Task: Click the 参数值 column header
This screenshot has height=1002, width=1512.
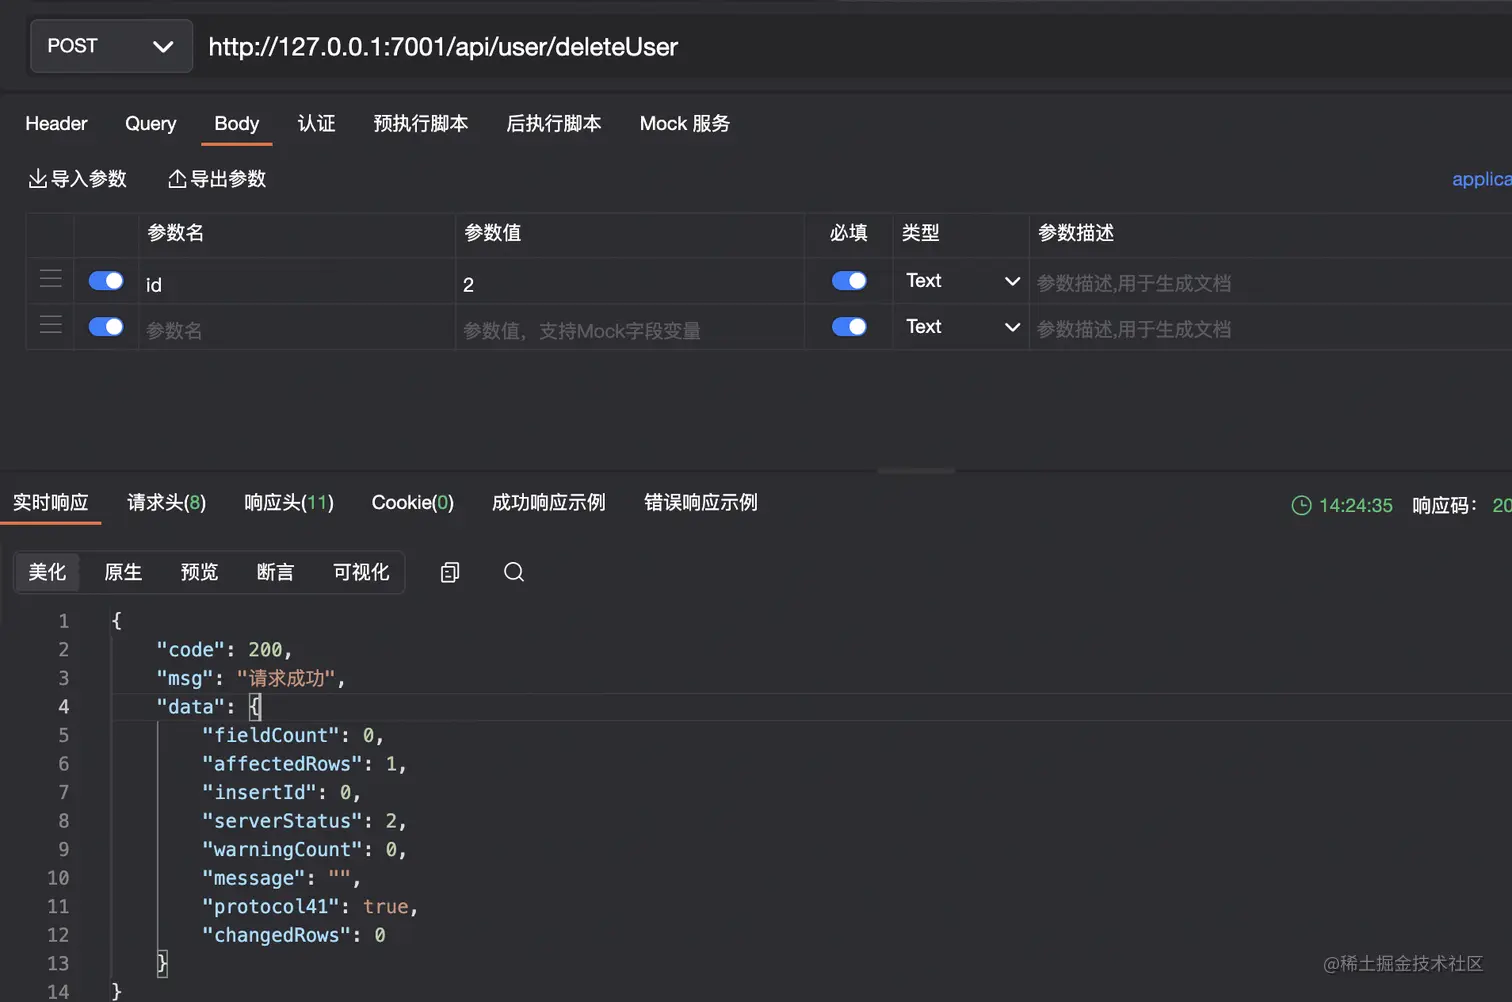Action: (493, 233)
